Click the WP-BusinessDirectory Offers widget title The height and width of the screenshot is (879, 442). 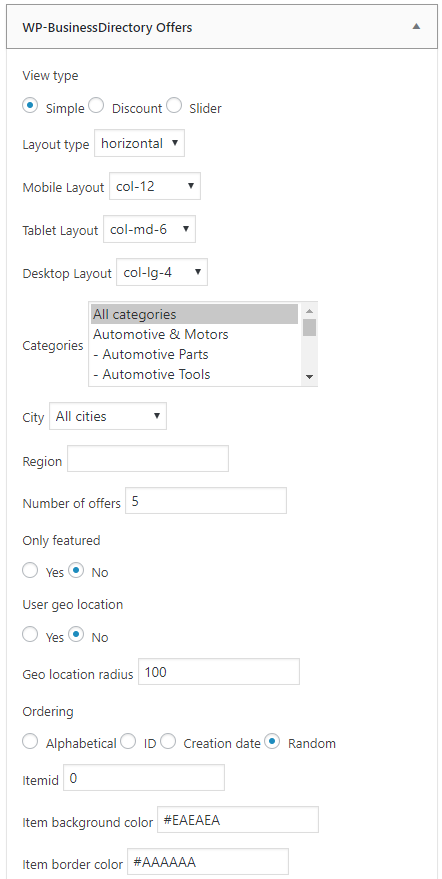pyautogui.click(x=107, y=27)
